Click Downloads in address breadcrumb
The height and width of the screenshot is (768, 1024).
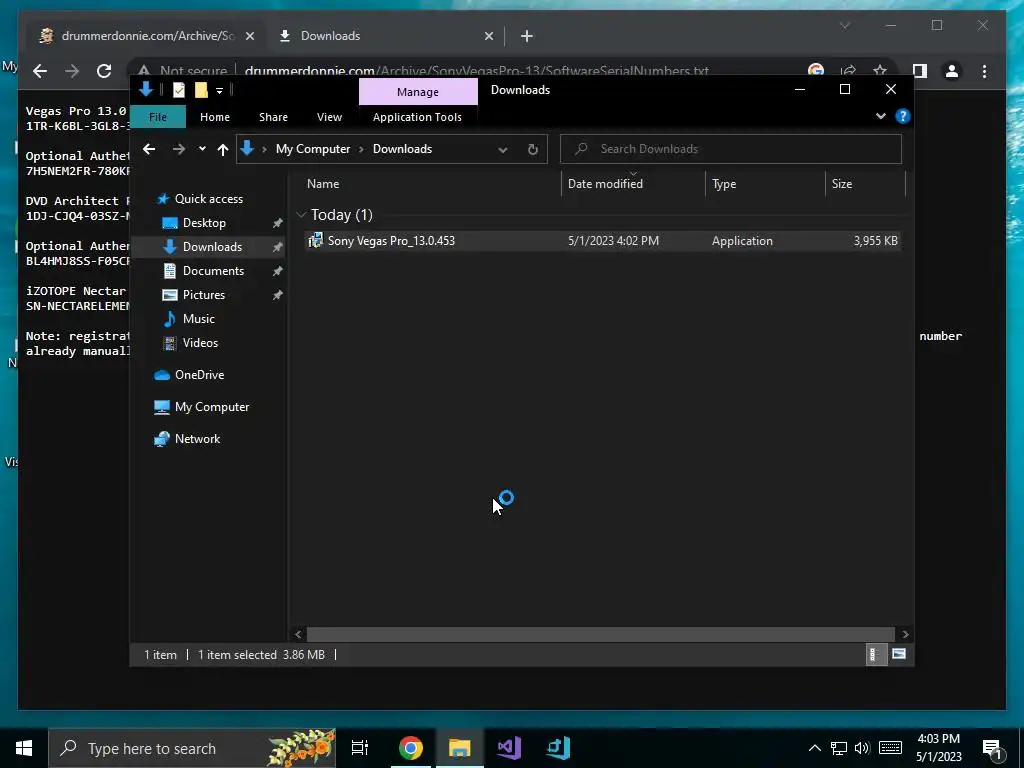pos(402,149)
